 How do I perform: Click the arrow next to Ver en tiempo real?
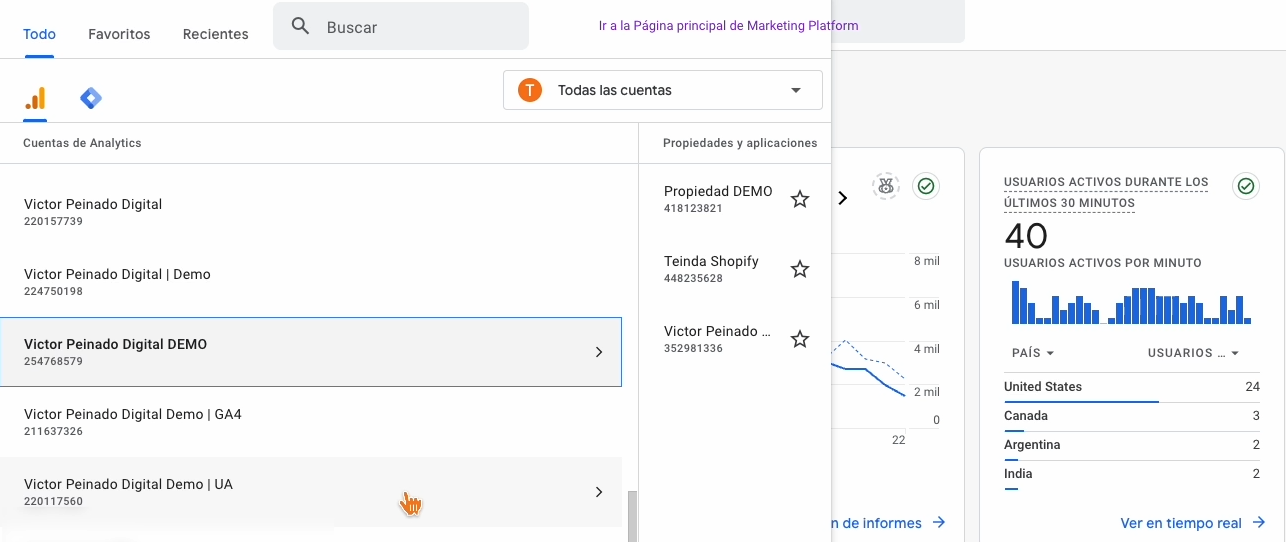click(1258, 523)
